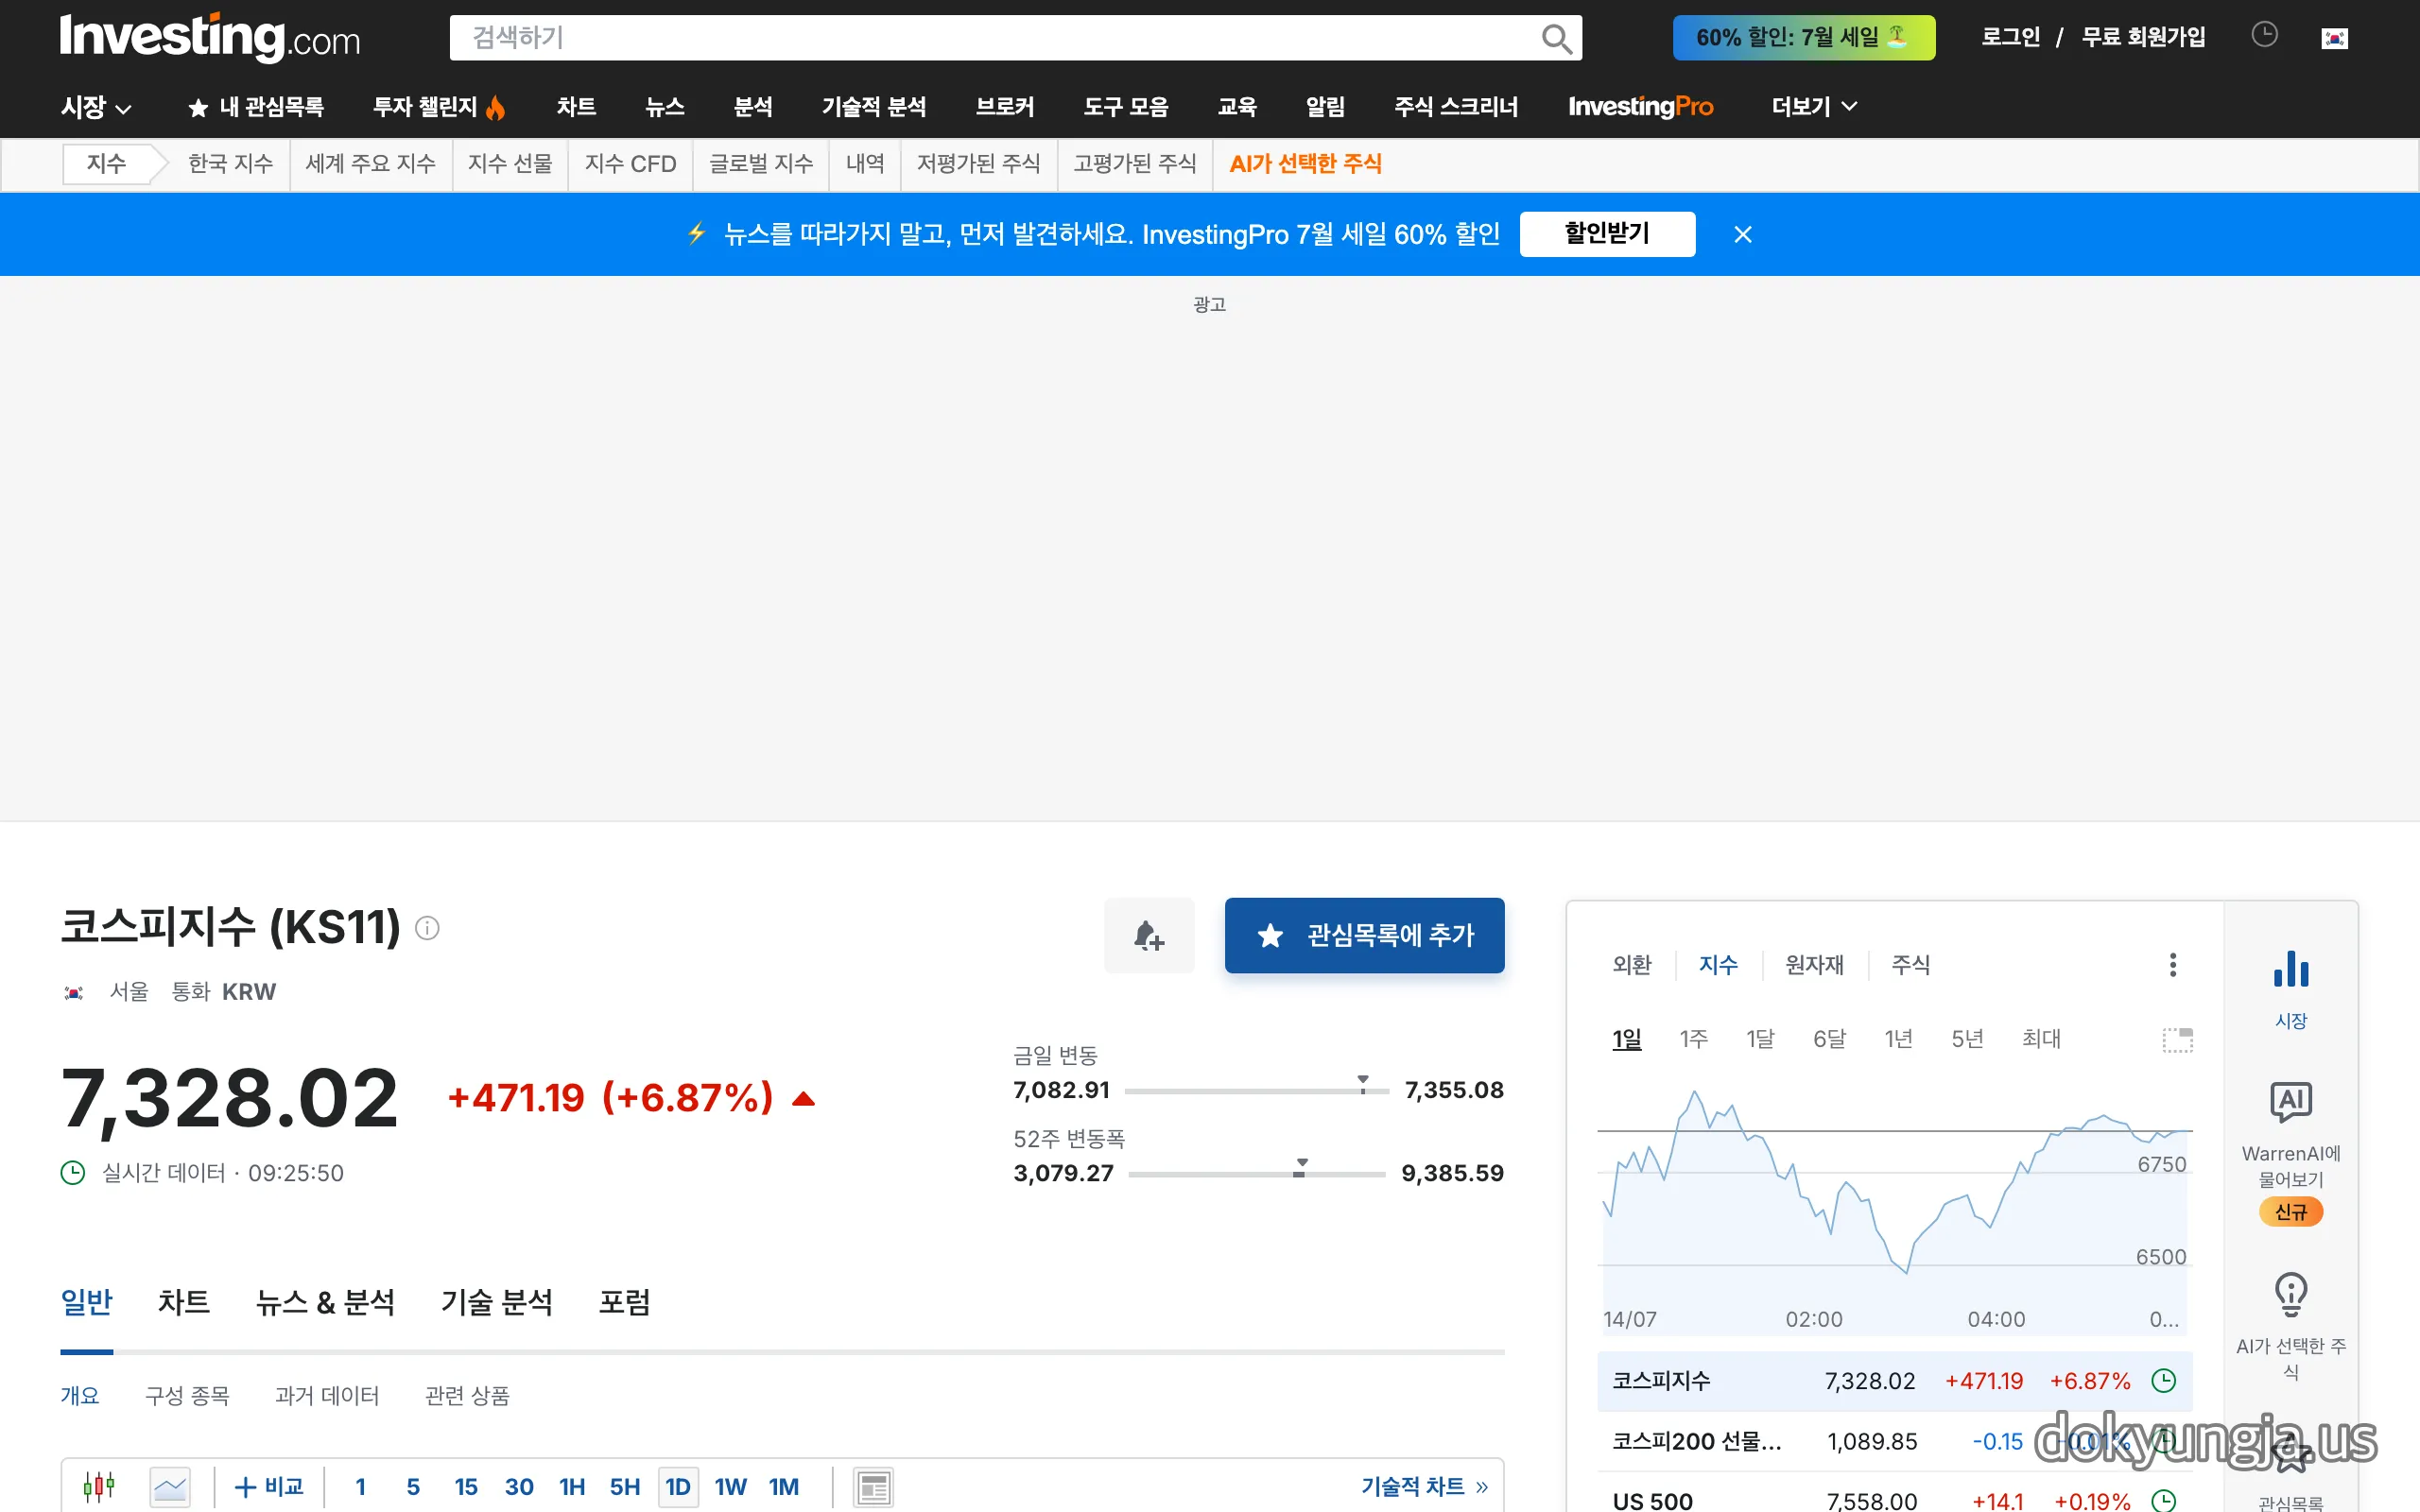Click the three-dot widget options icon
2420x1512 pixels.
click(x=2172, y=965)
